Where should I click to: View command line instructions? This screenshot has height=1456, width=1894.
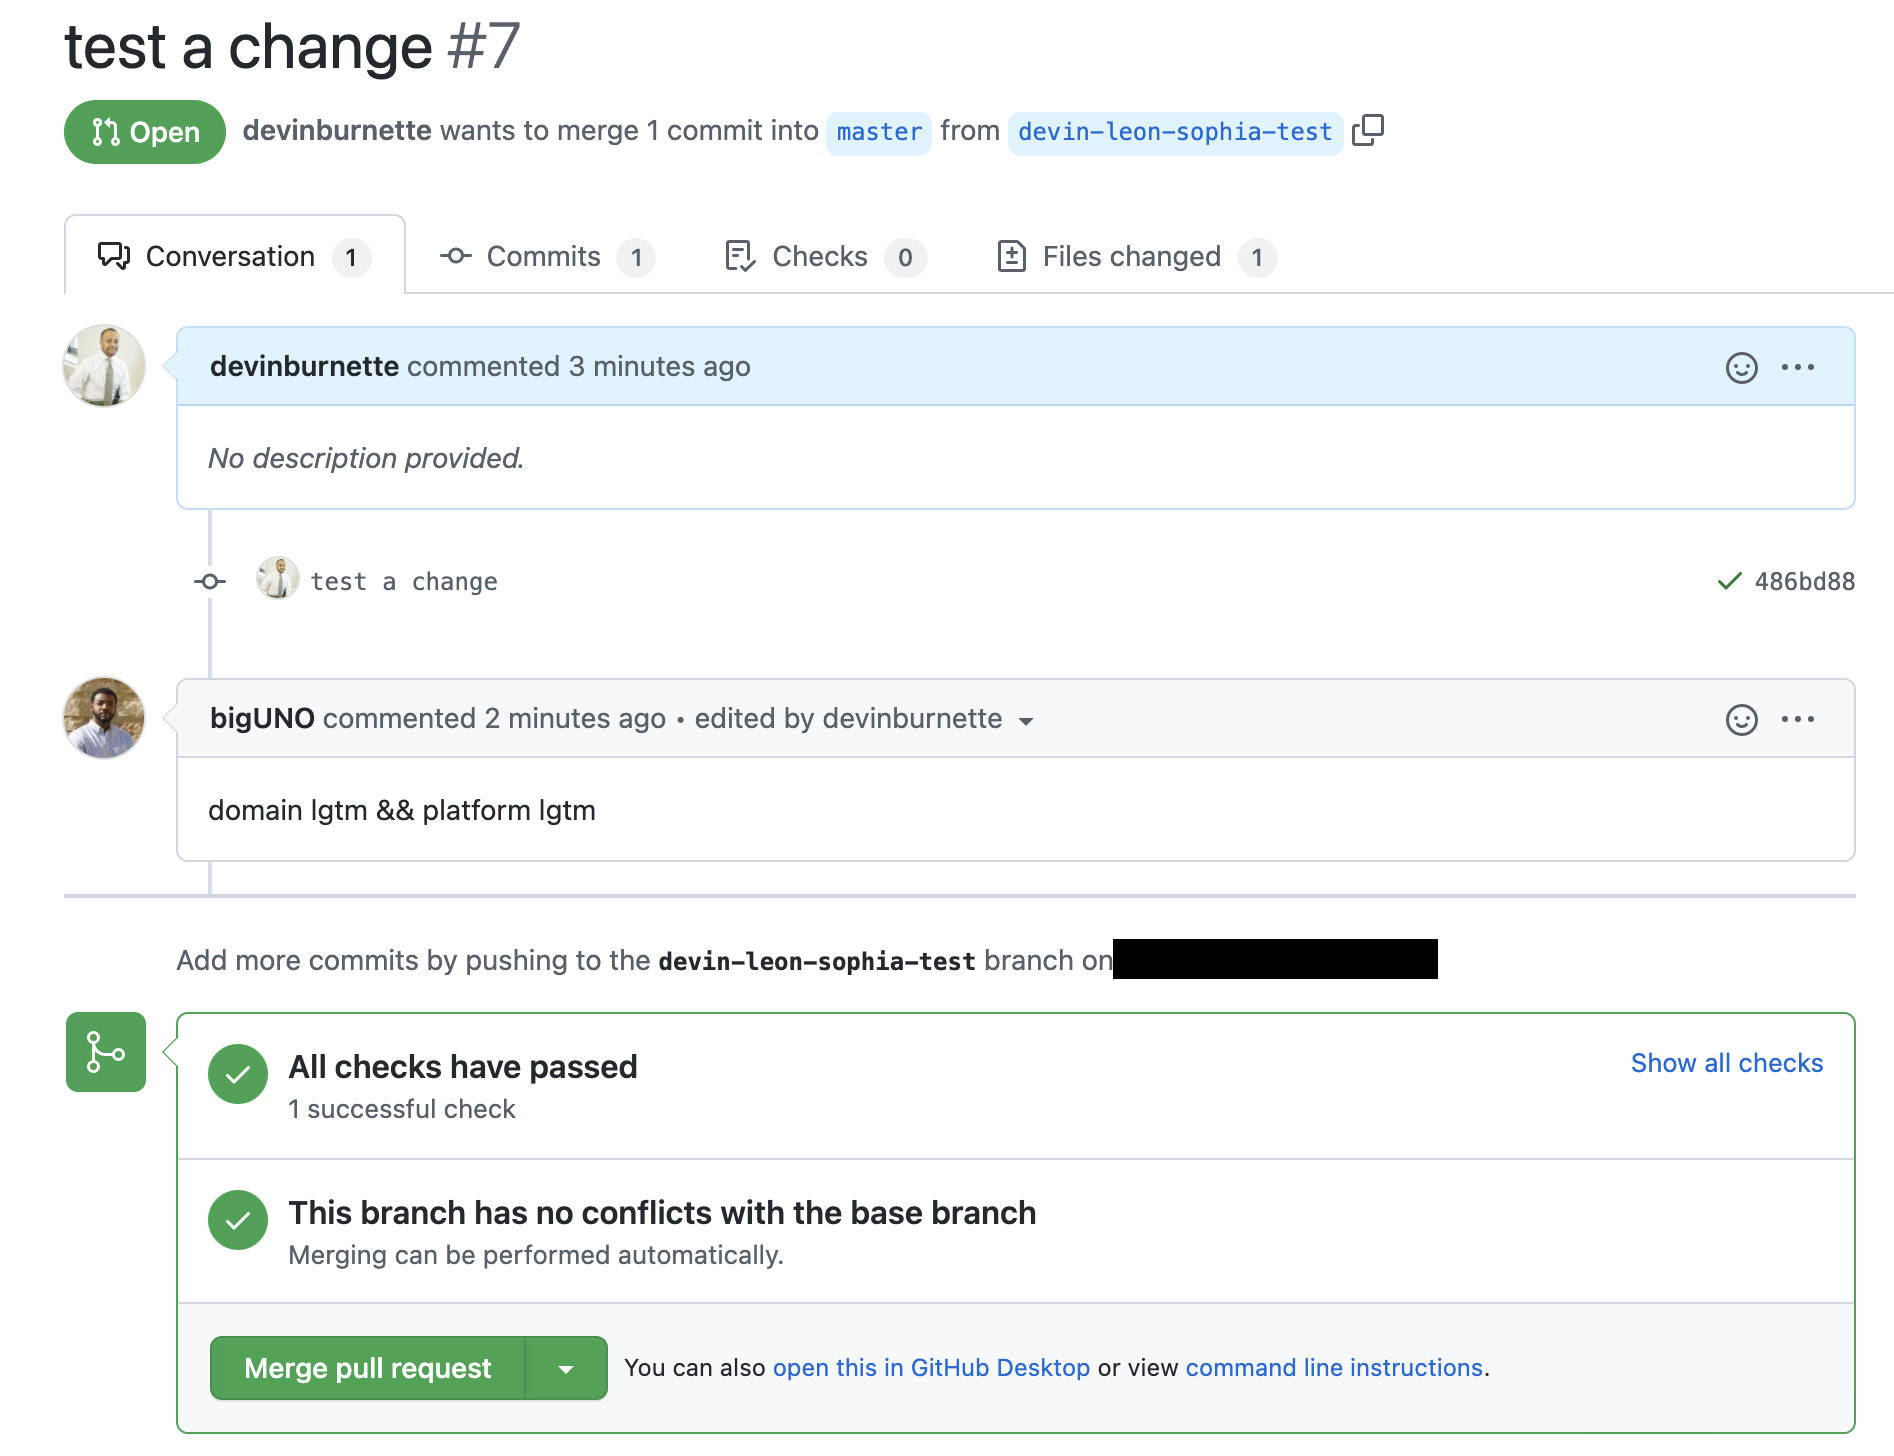pos(1333,1368)
